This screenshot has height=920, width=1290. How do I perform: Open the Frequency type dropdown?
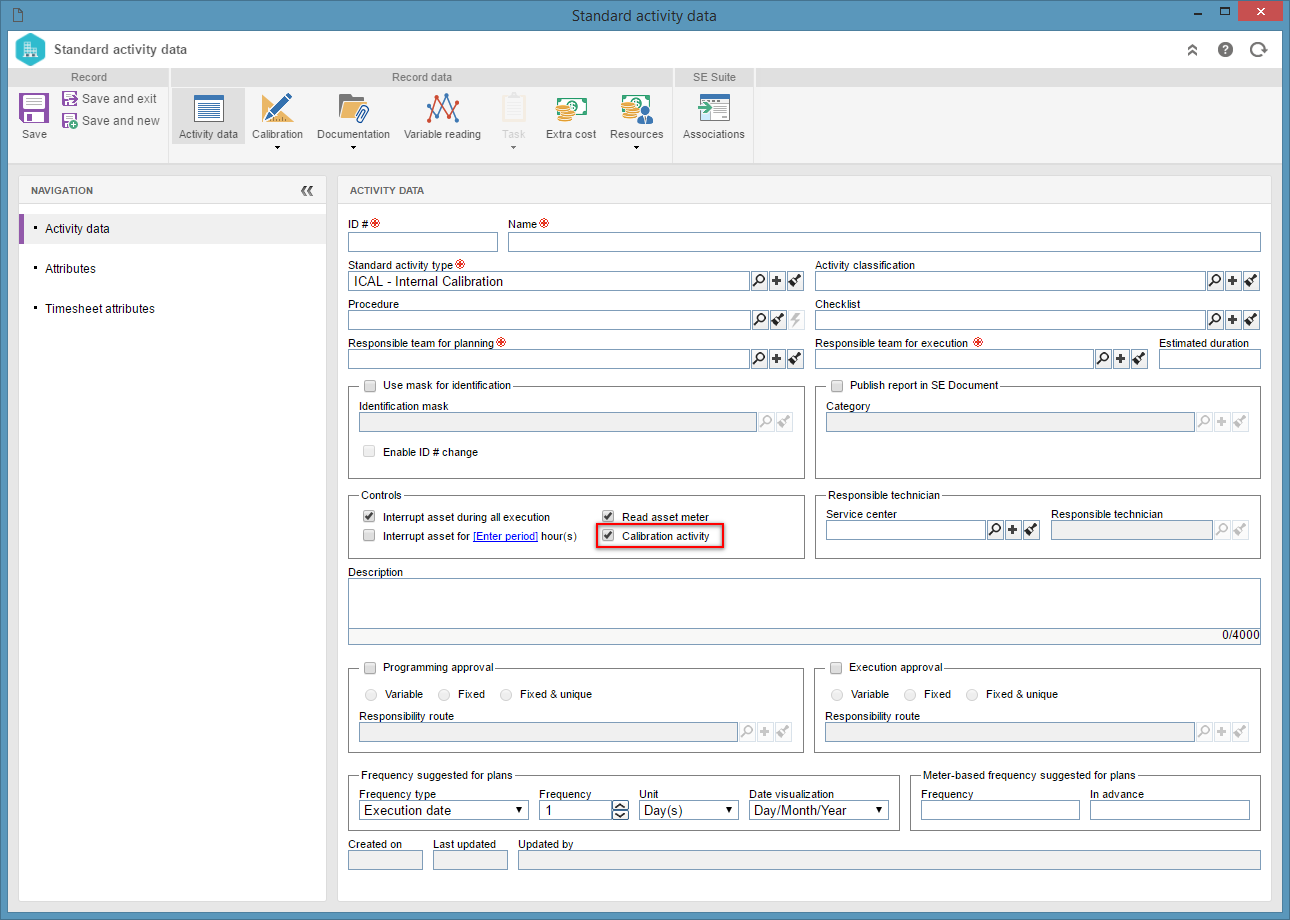tap(444, 810)
